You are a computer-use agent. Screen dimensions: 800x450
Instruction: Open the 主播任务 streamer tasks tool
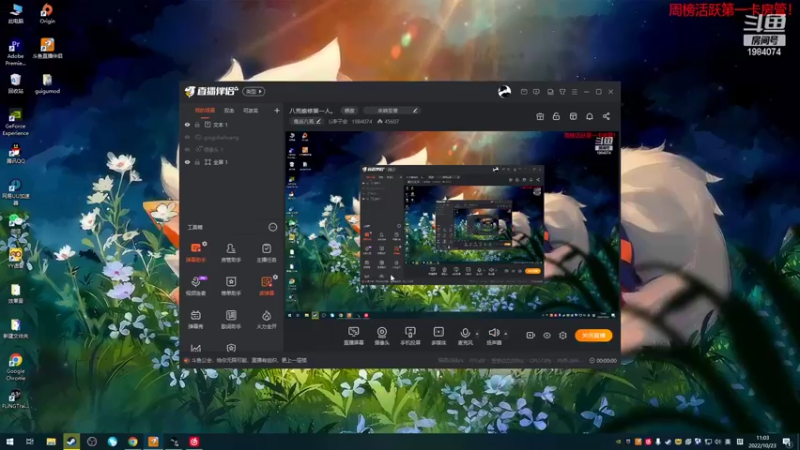[266, 253]
